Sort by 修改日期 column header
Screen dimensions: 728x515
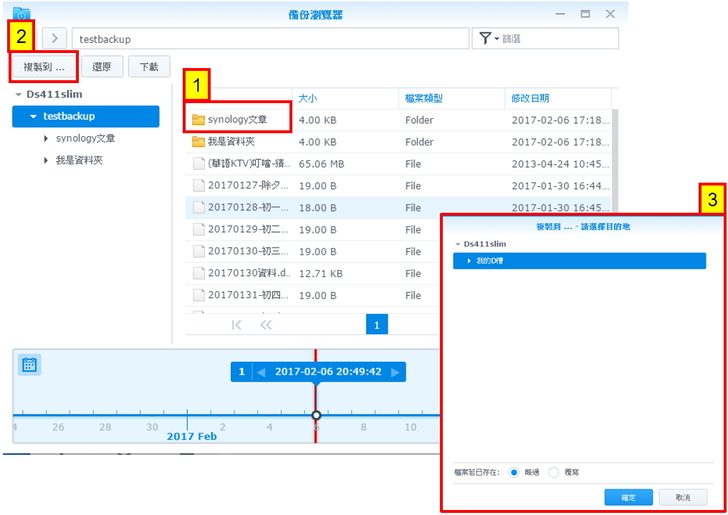530,98
